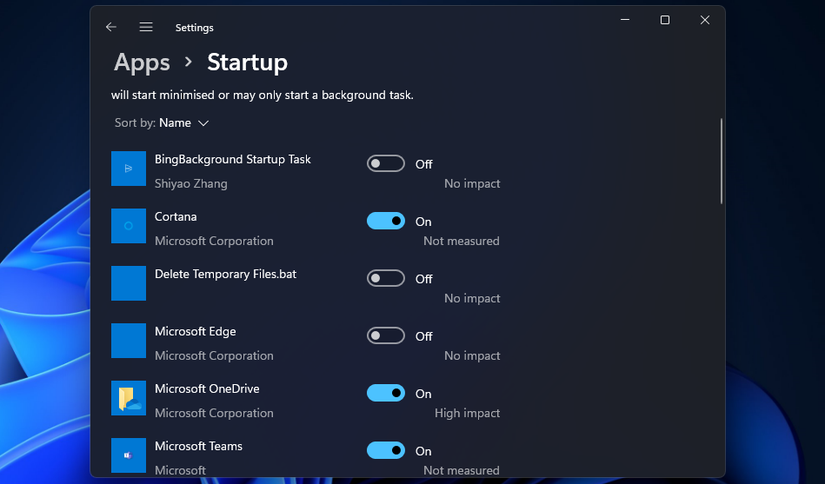Disable Microsoft Teams startup toggle

tap(386, 451)
